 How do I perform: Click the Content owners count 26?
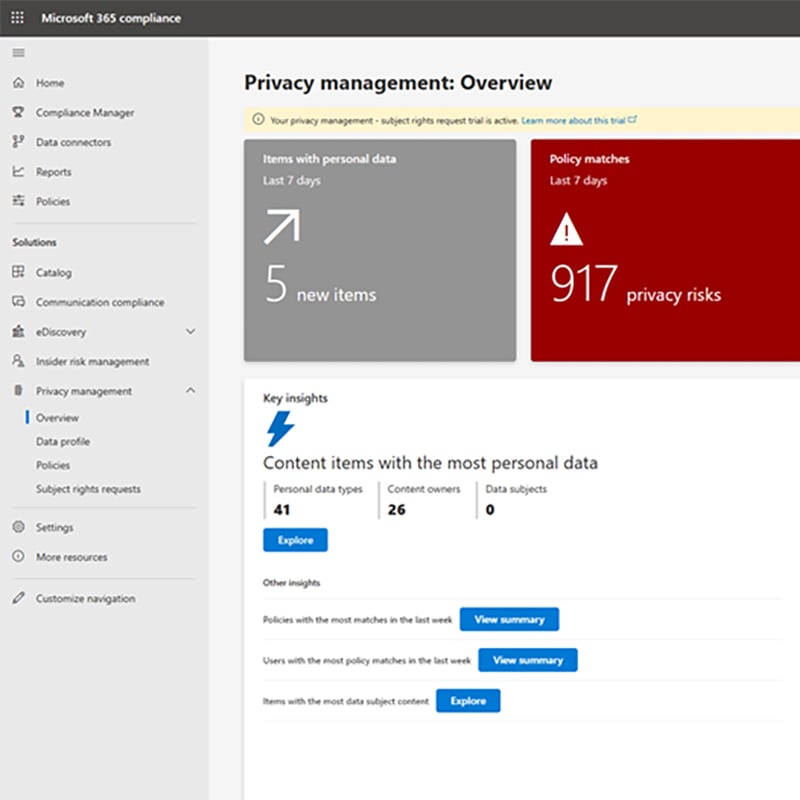(396, 509)
